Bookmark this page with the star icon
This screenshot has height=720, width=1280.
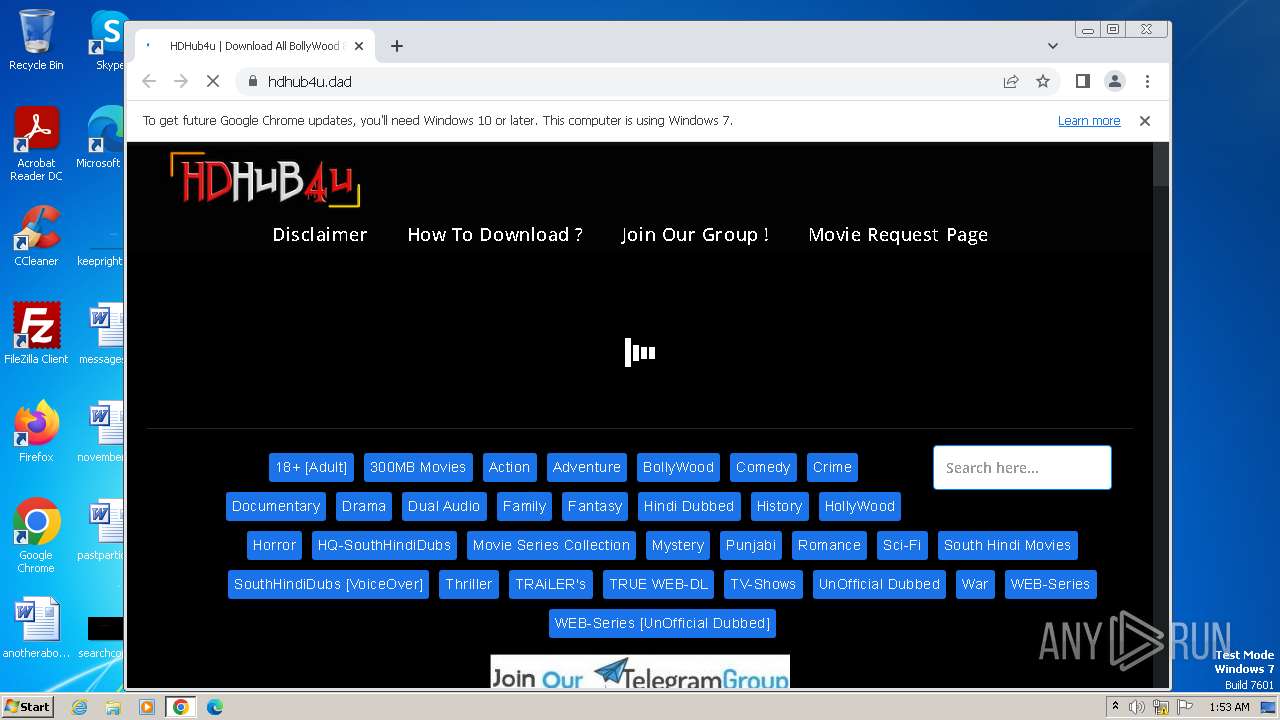pyautogui.click(x=1043, y=81)
